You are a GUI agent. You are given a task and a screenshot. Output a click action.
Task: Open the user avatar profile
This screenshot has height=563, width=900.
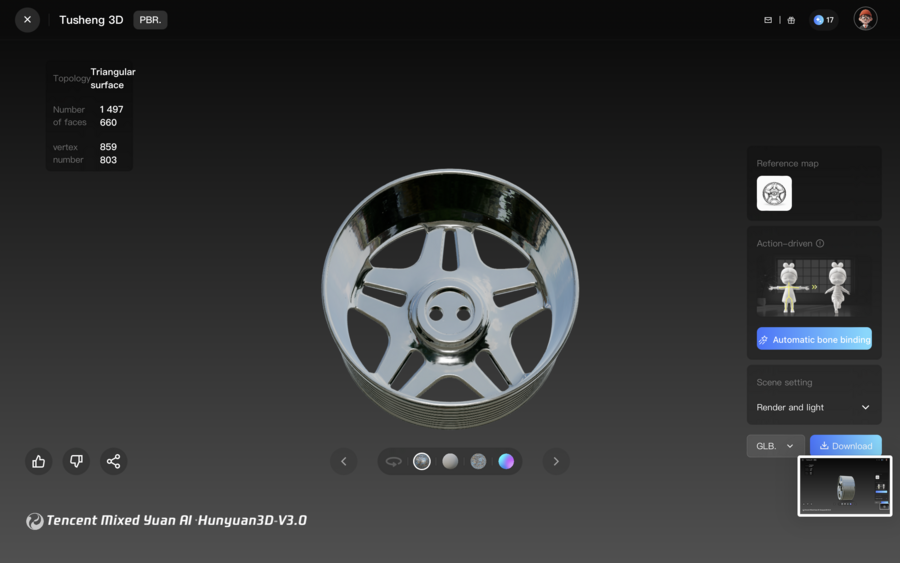tap(865, 19)
